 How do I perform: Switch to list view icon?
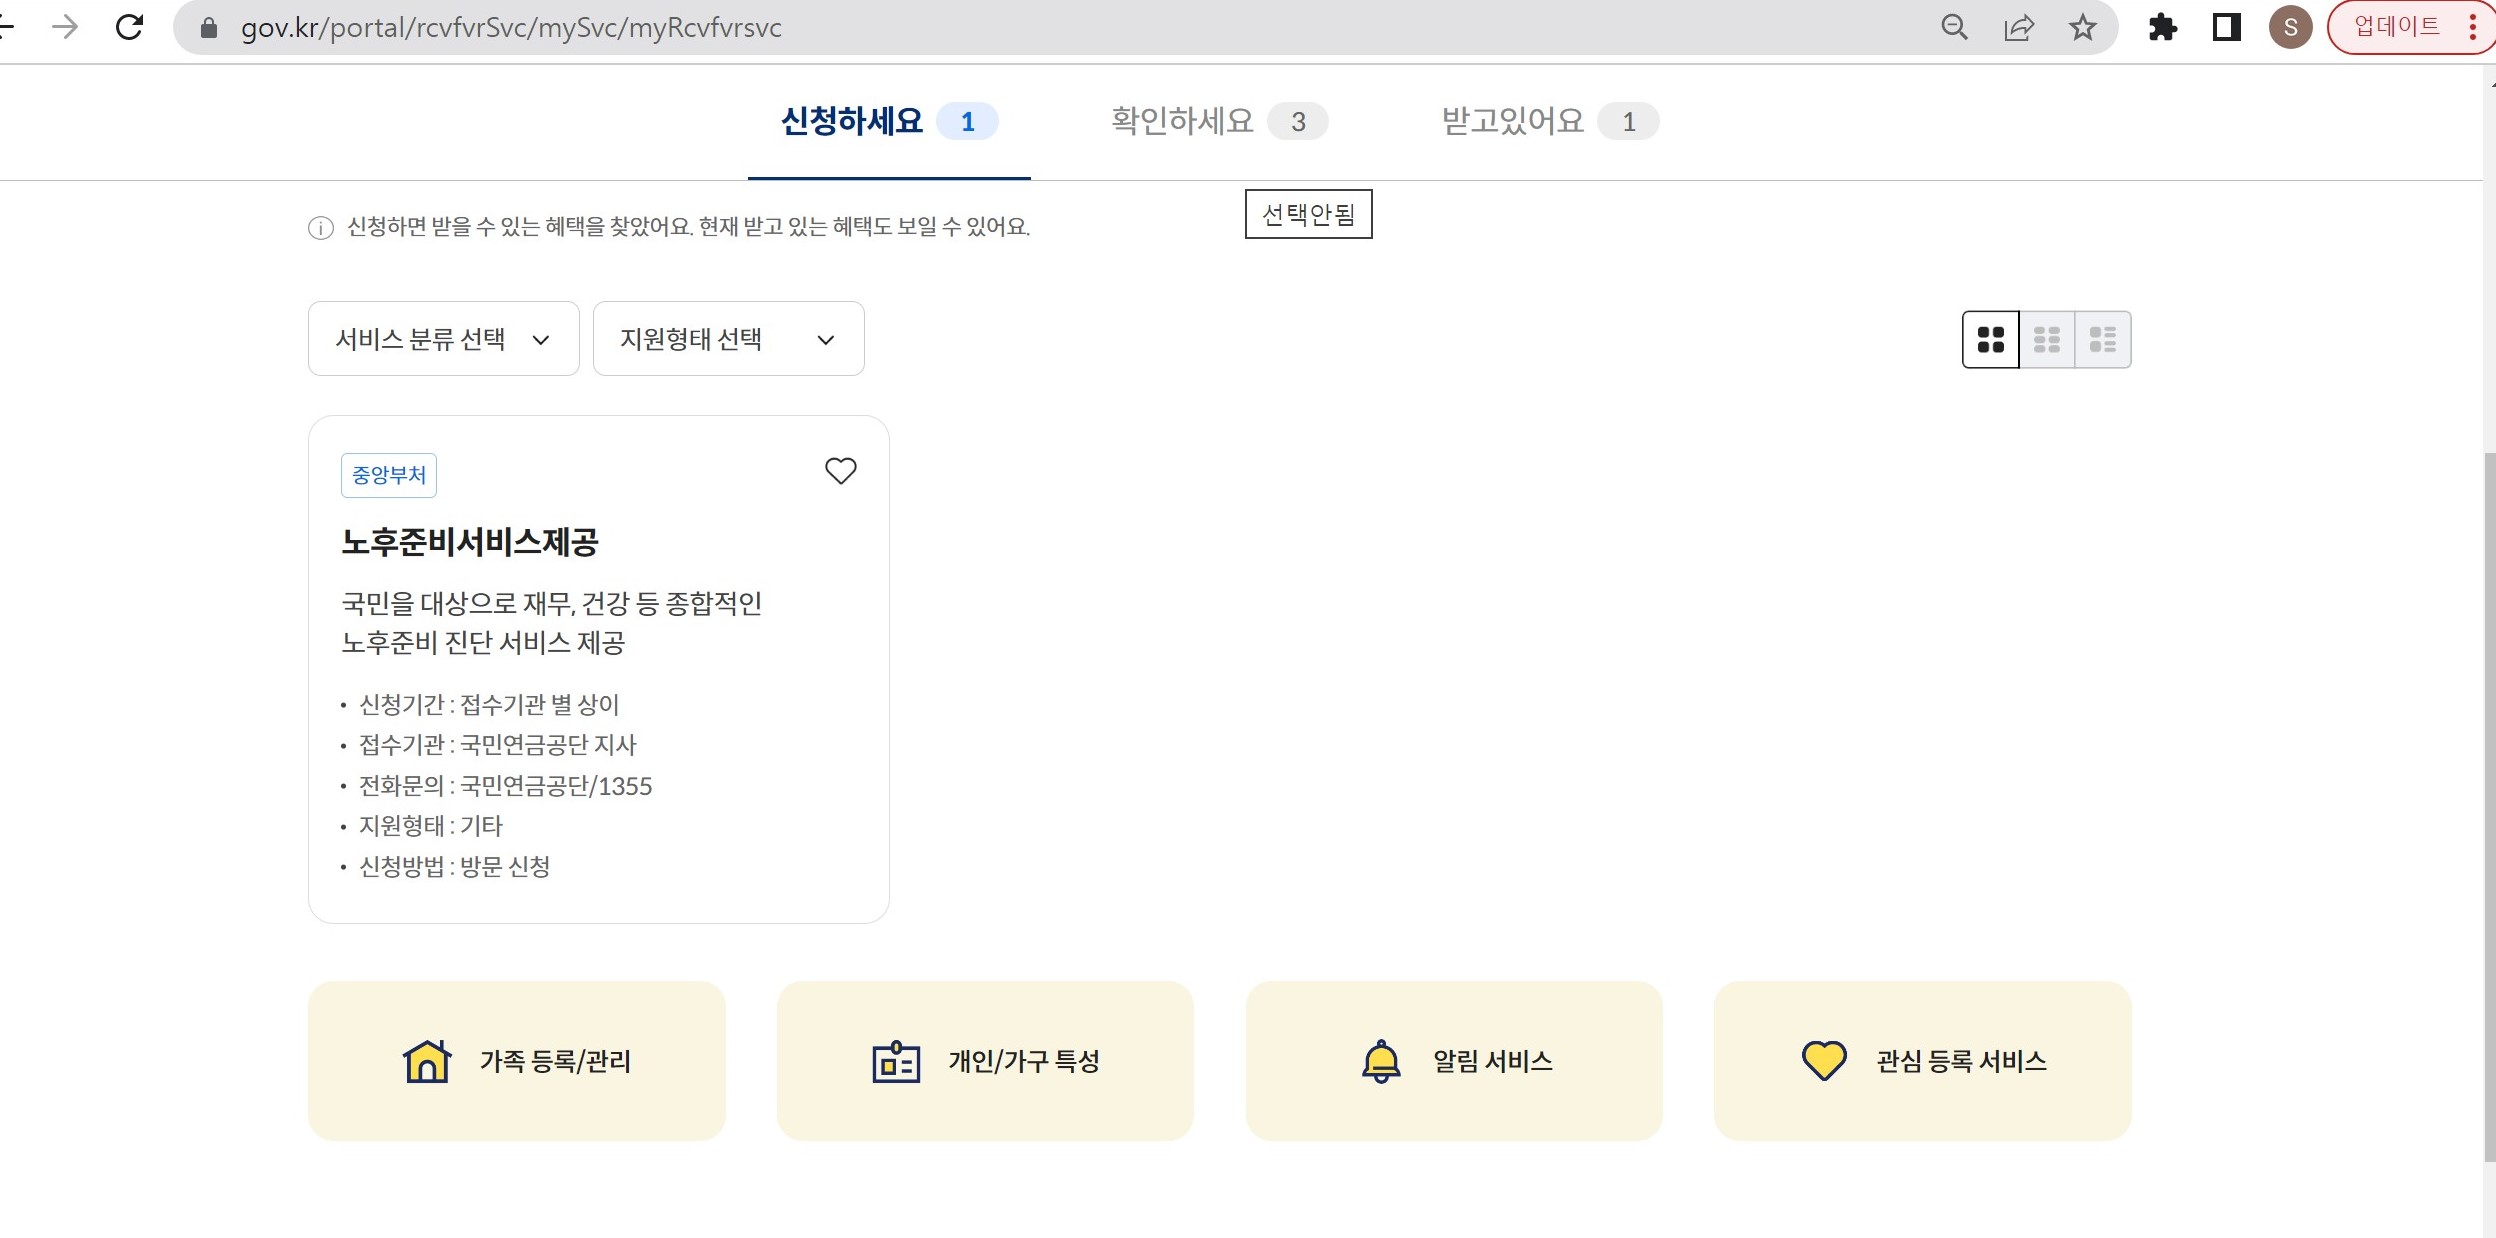[2102, 340]
